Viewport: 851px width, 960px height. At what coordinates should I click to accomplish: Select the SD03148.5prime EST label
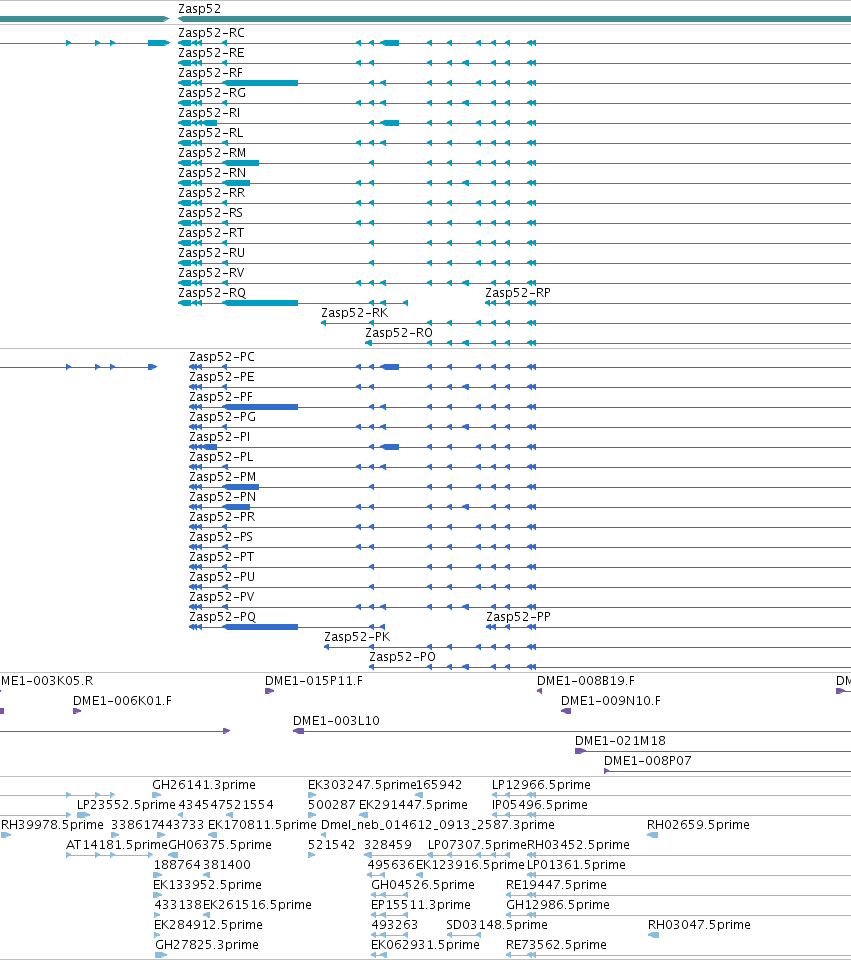tap(497, 925)
